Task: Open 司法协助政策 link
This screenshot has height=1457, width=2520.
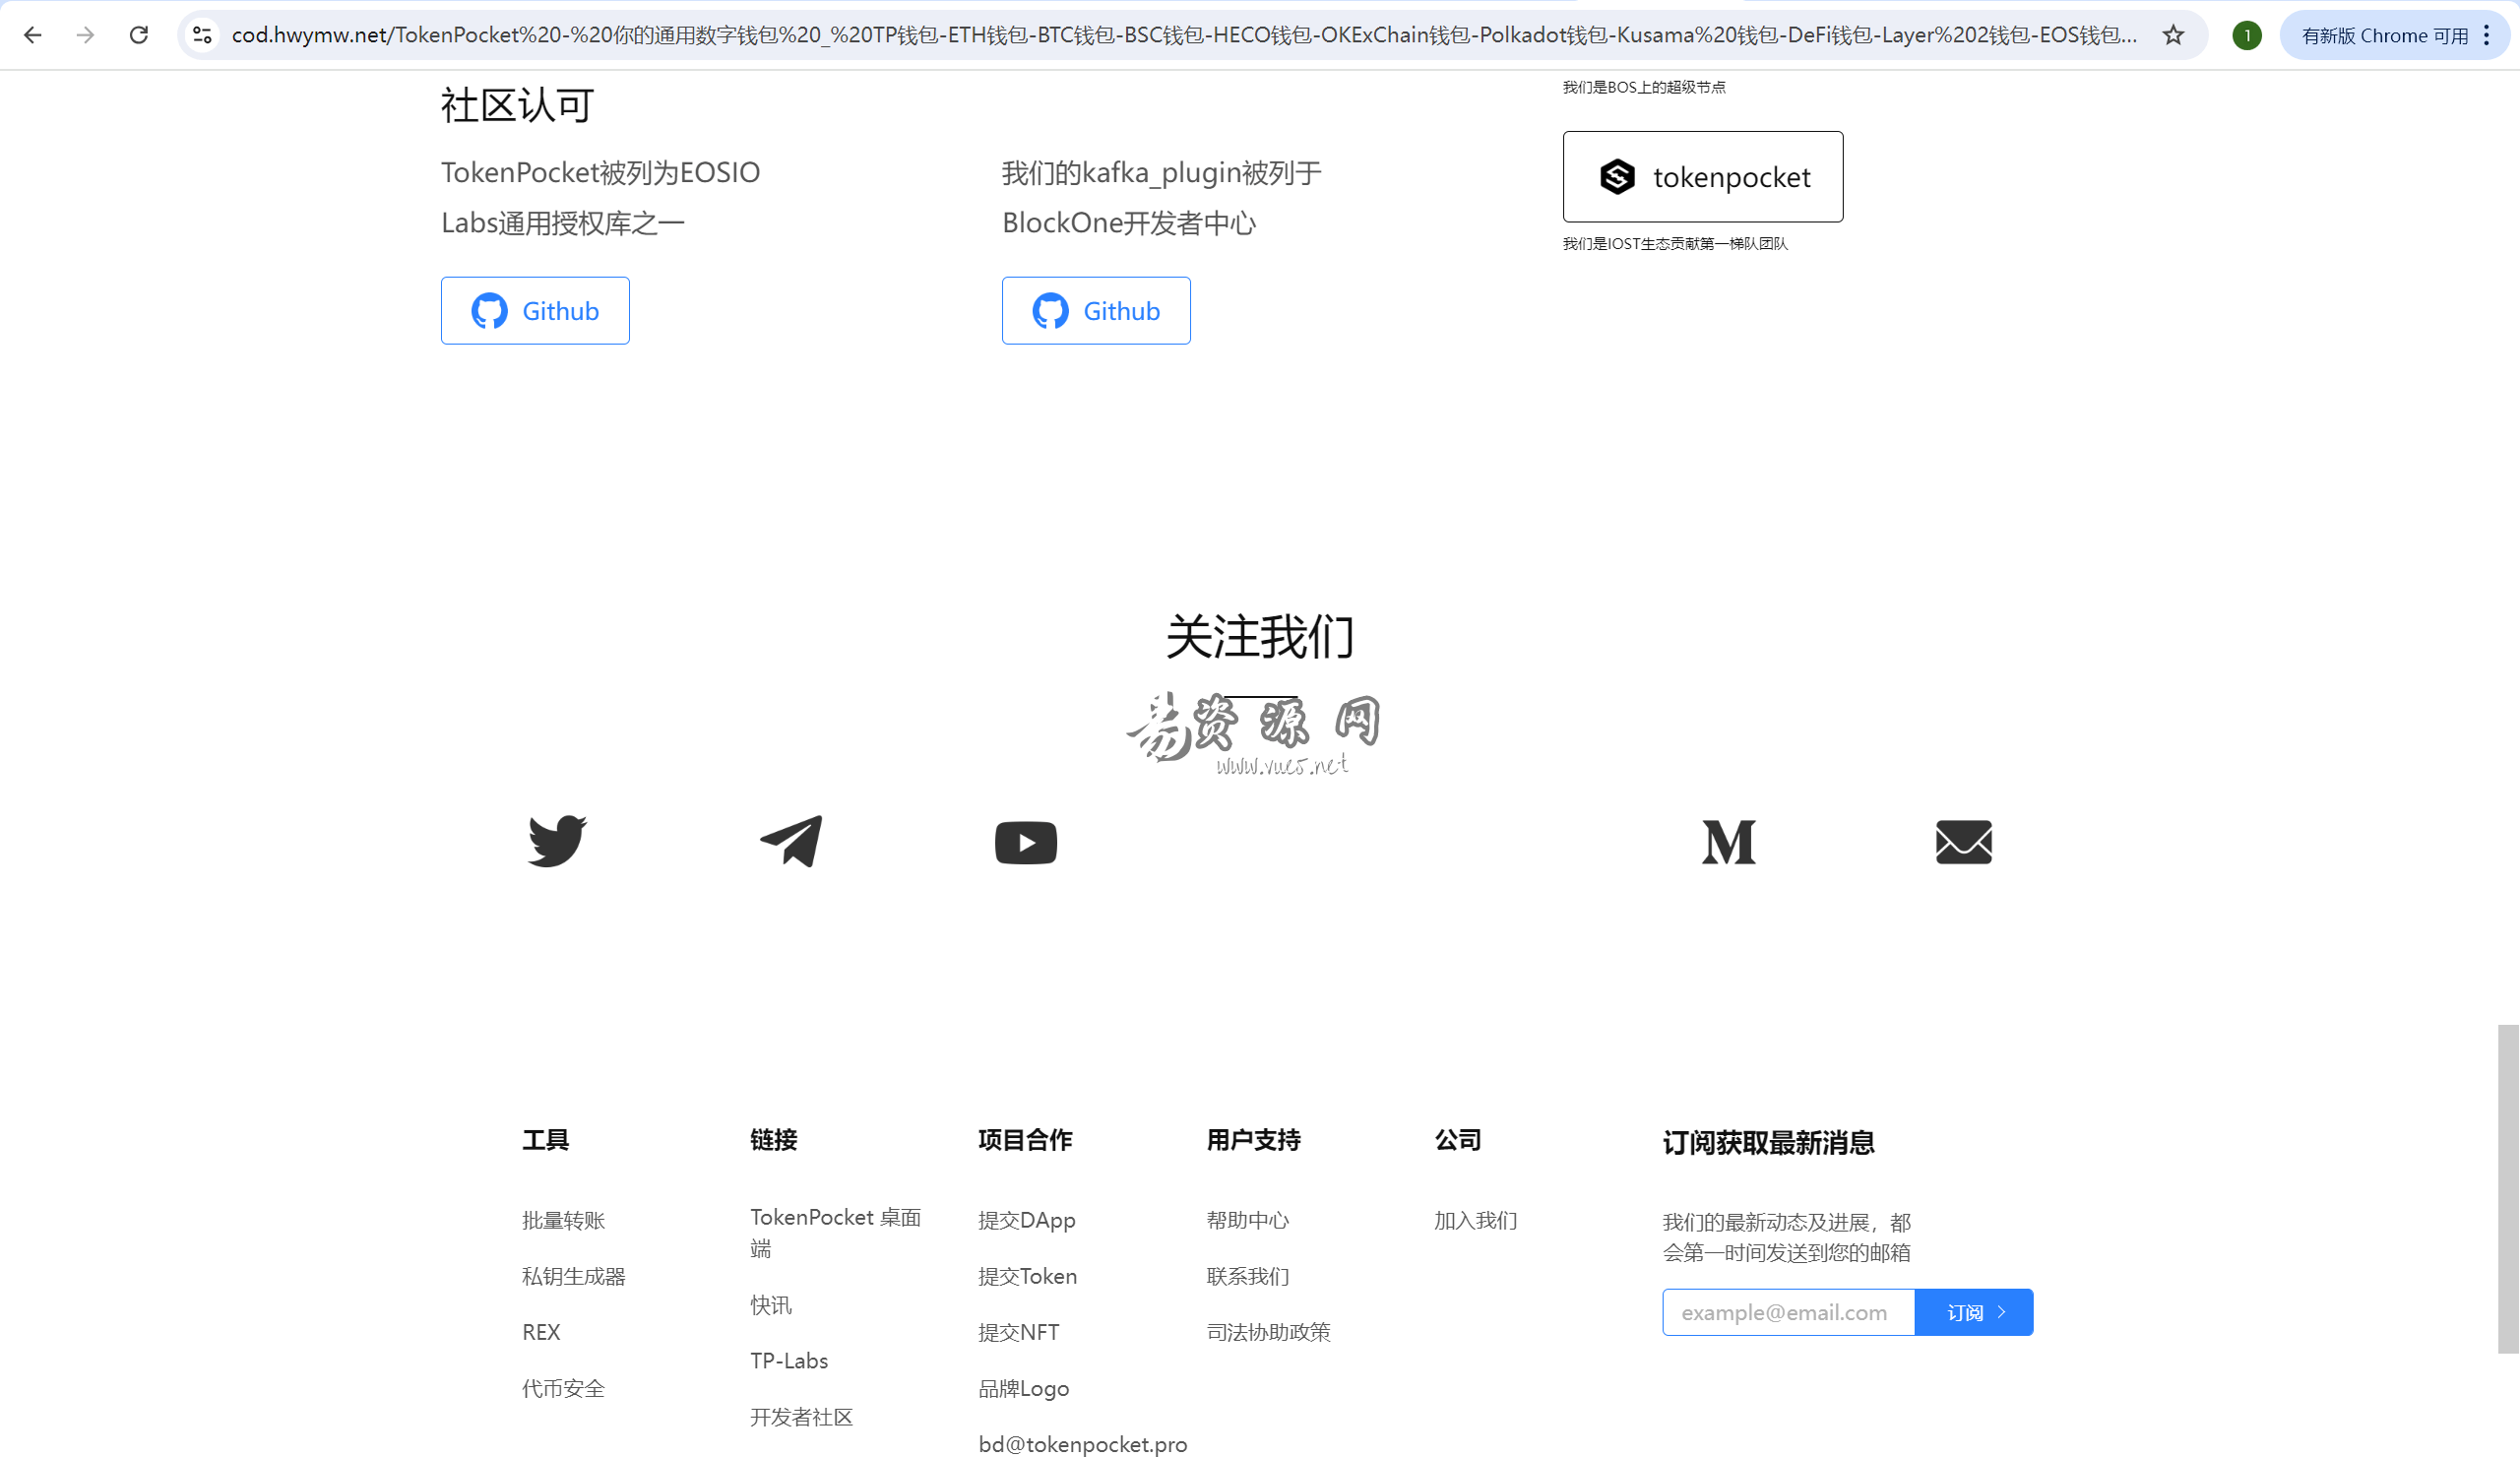Action: click(1268, 1332)
